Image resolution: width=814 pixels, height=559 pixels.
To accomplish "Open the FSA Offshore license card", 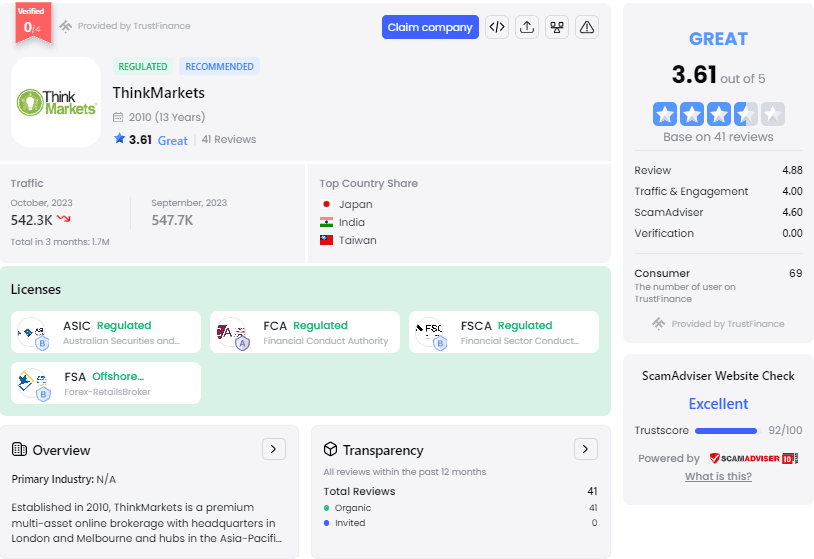I will [106, 383].
